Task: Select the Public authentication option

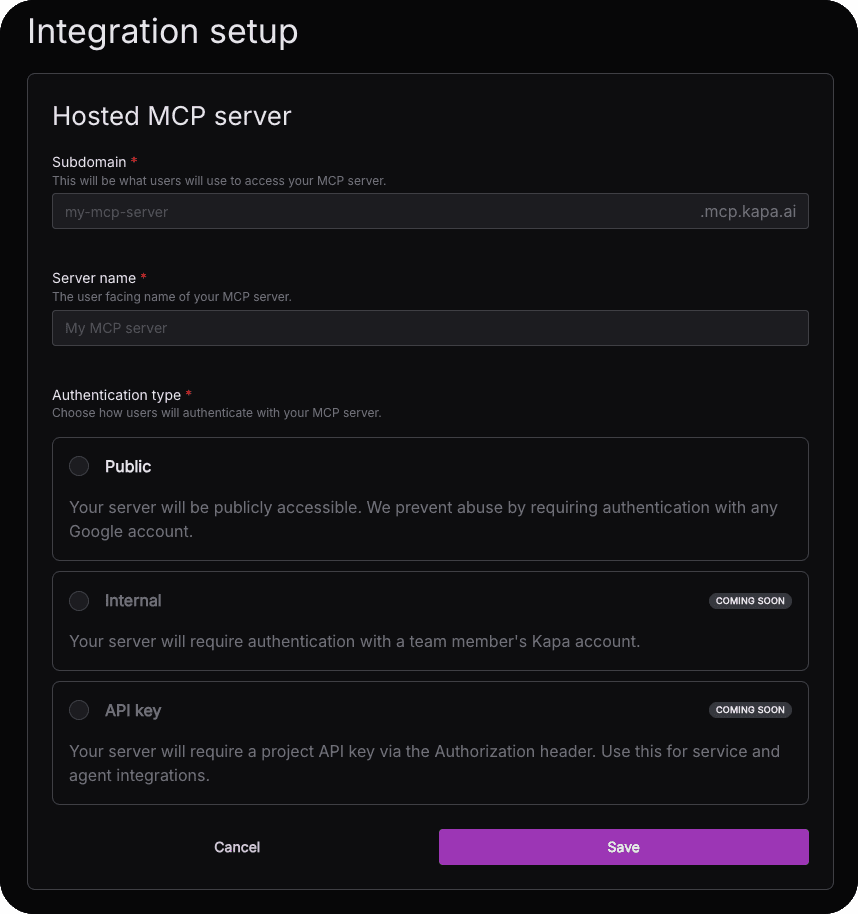Action: 79,466
